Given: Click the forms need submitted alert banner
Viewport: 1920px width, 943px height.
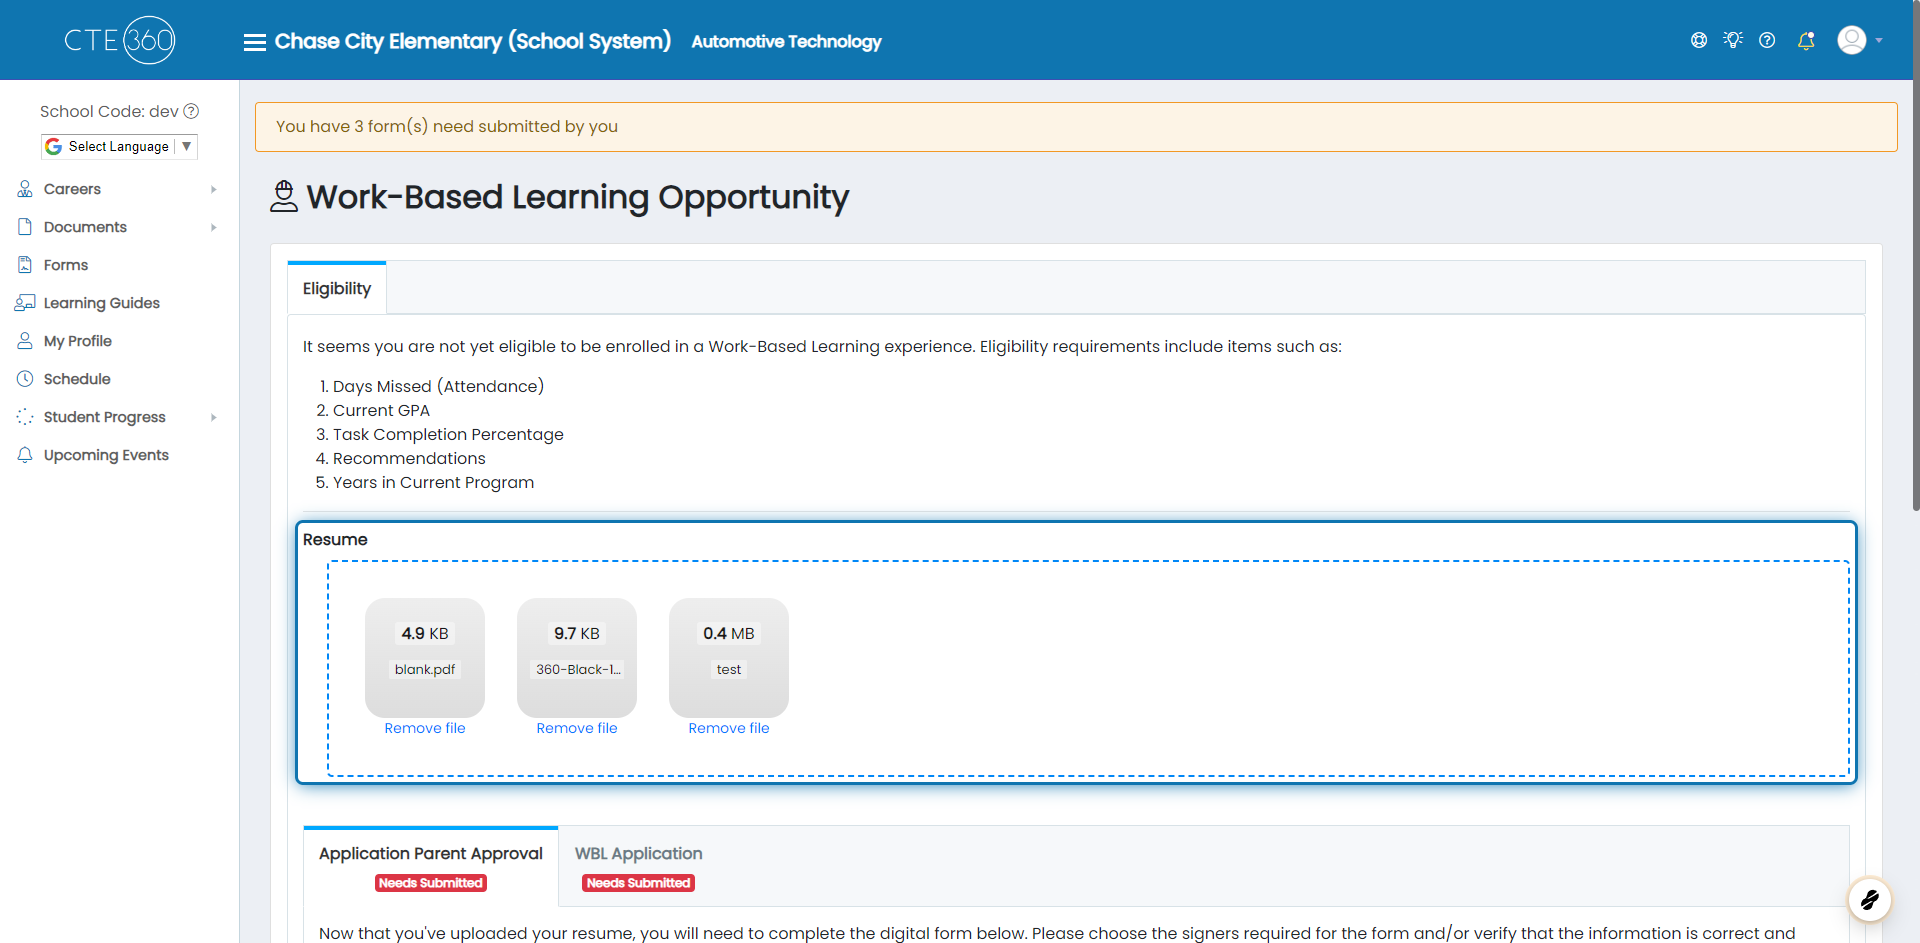Looking at the screenshot, I should 1076,127.
